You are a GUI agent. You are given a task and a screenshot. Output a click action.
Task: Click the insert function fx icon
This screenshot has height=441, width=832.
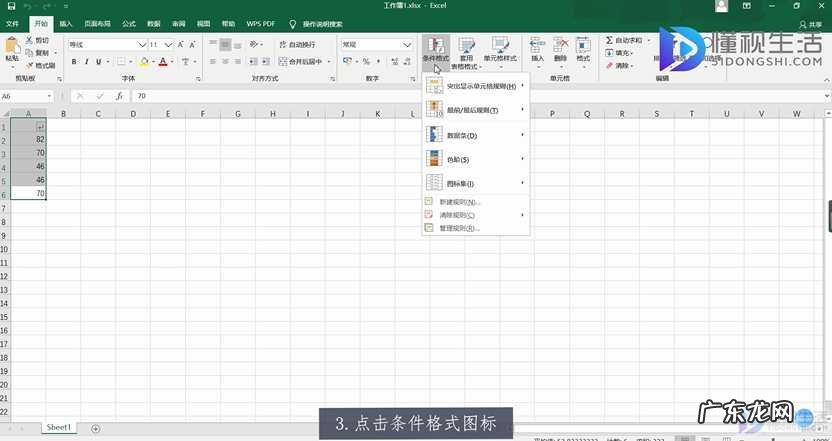click(x=120, y=96)
